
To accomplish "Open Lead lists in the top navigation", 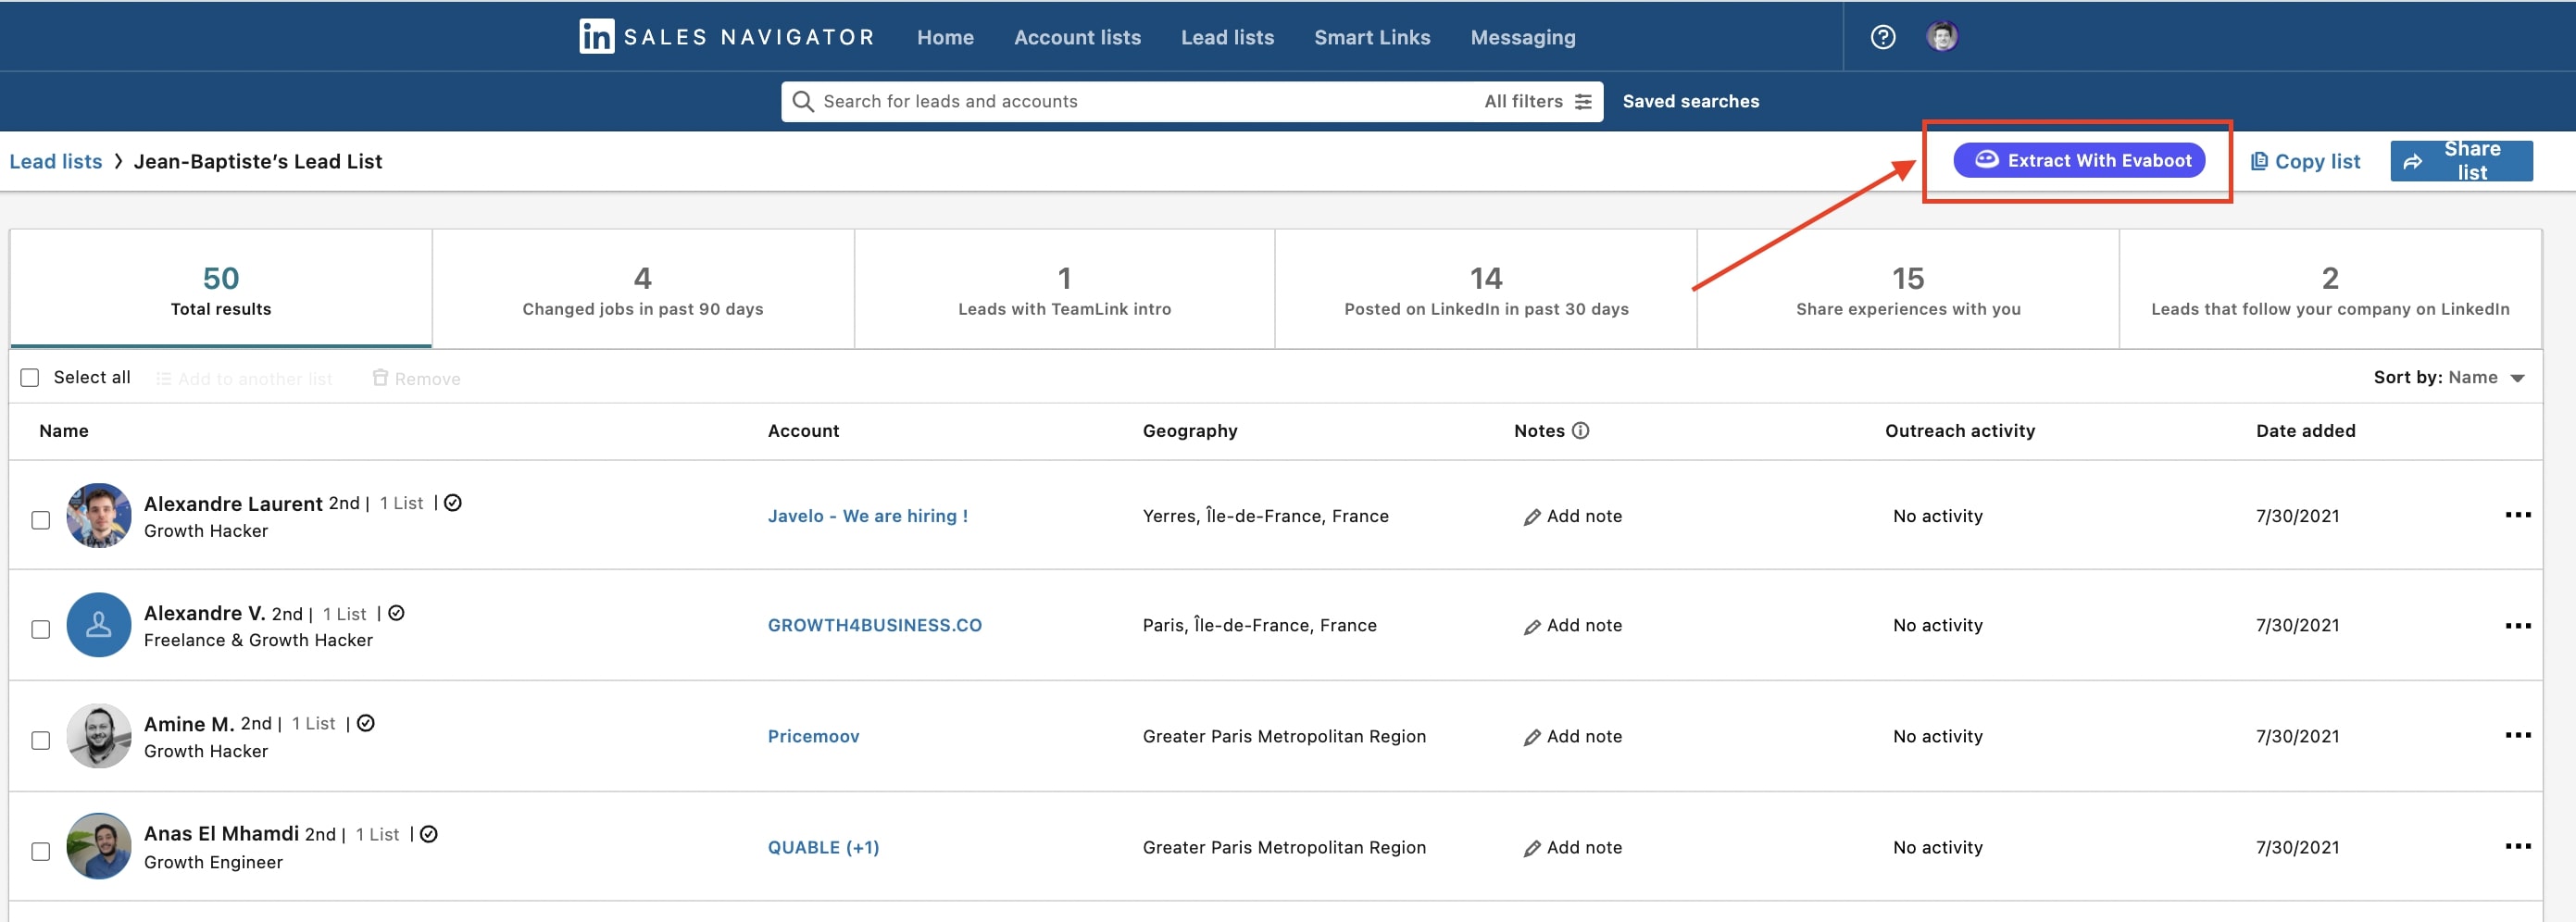I will [x=1227, y=37].
